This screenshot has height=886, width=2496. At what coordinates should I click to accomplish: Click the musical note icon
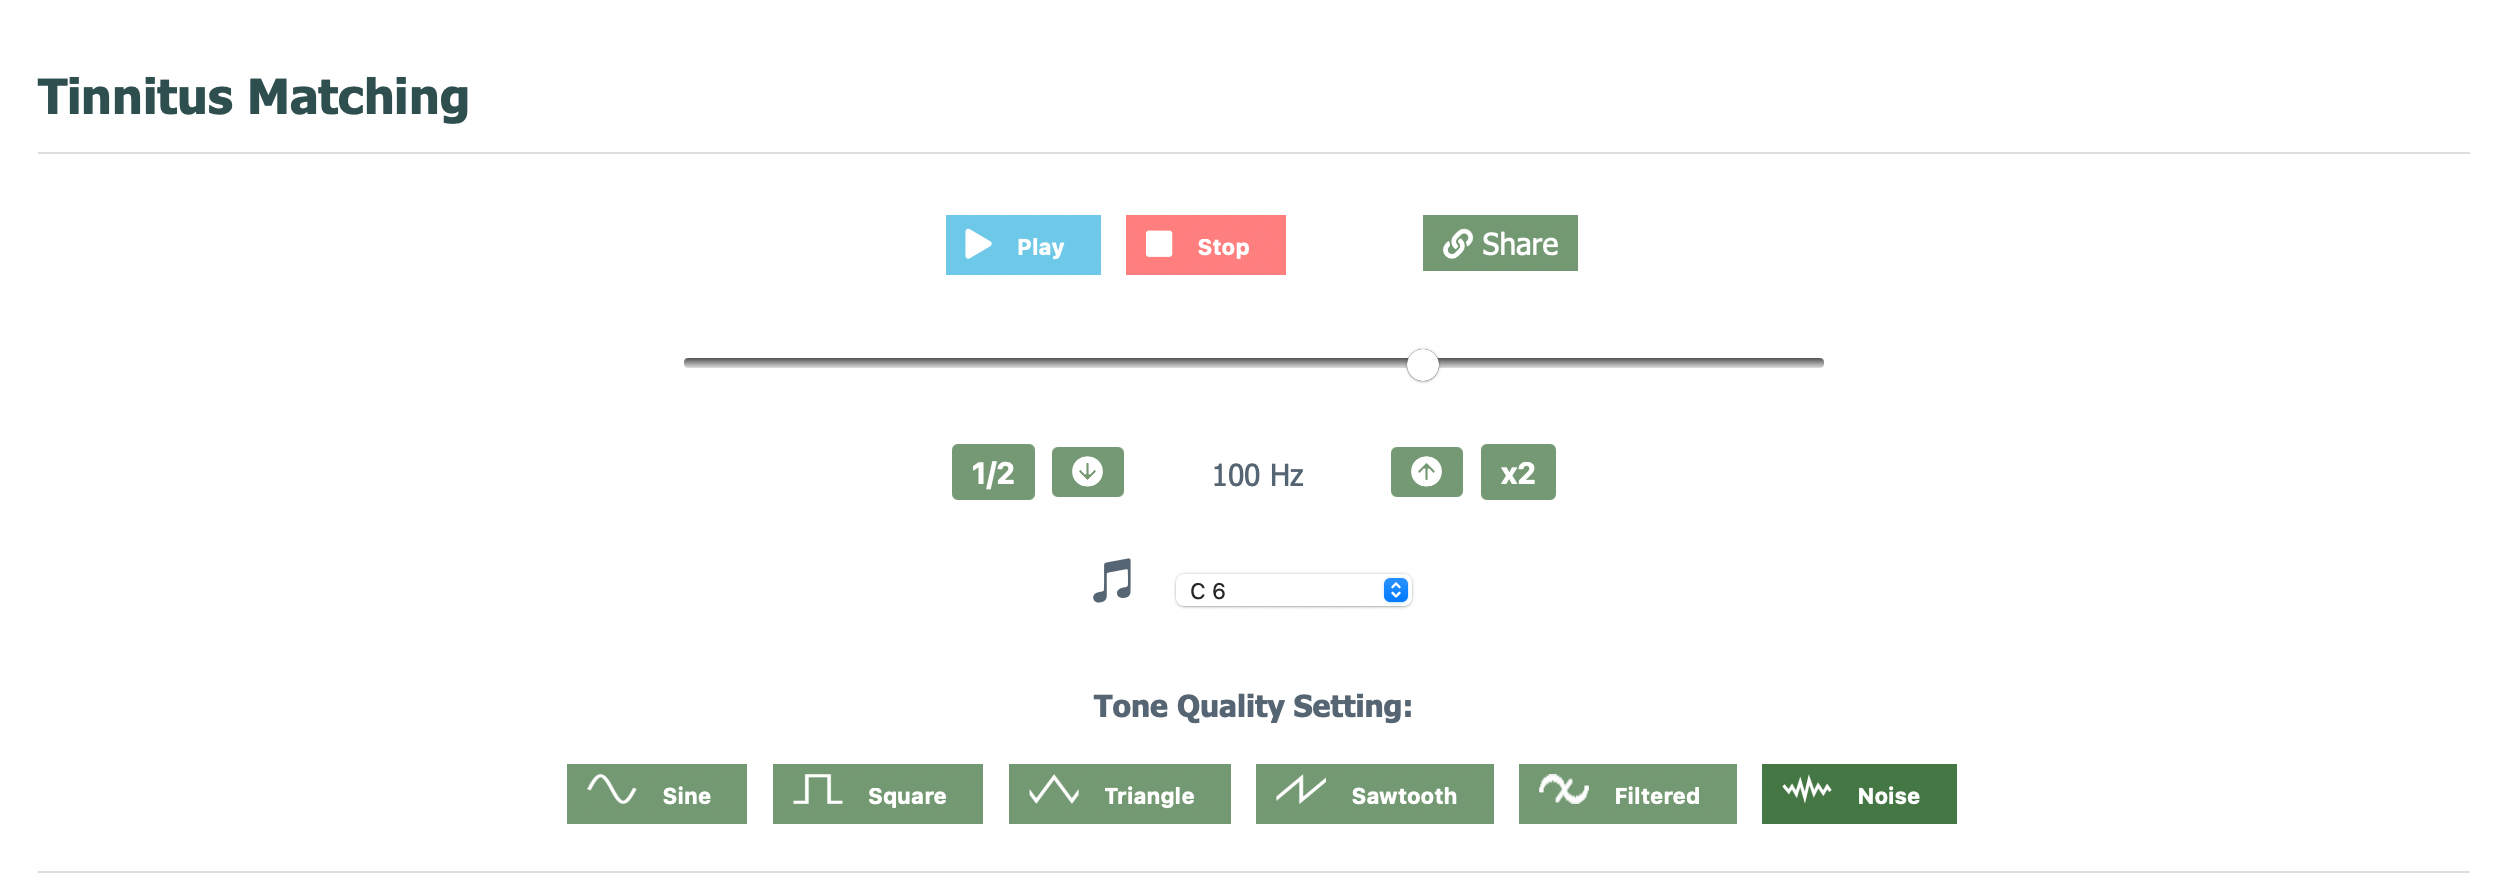point(1112,581)
